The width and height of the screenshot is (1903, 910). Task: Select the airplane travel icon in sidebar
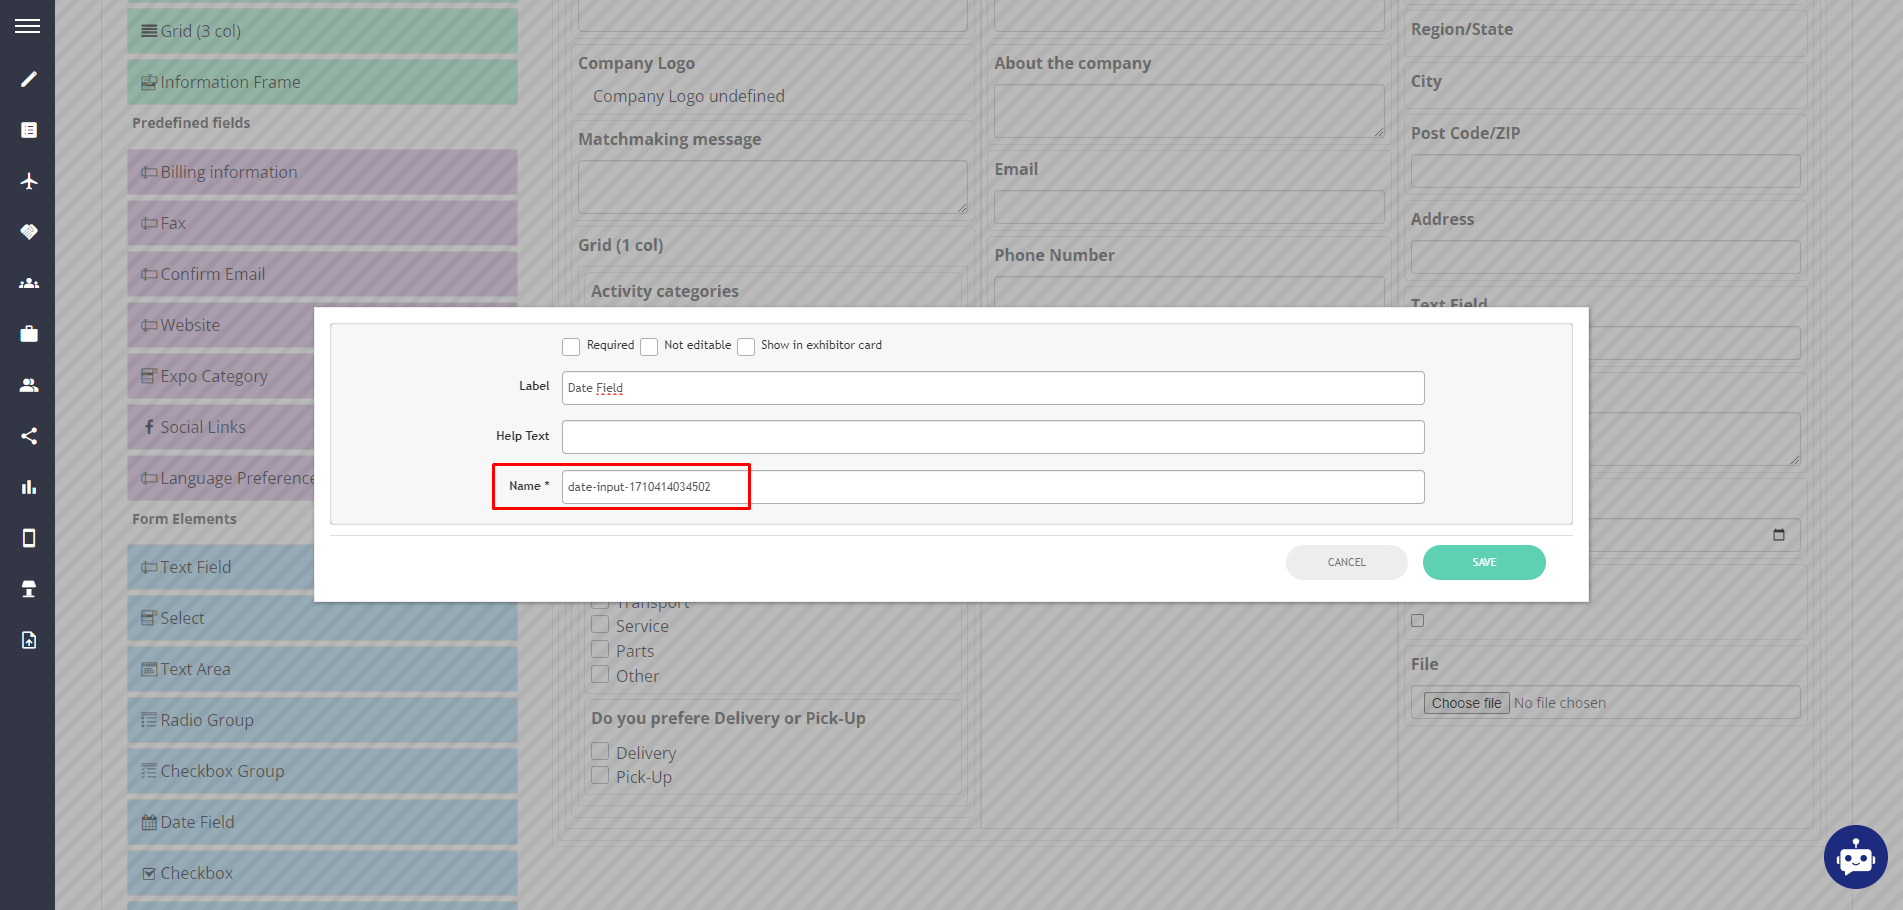28,181
